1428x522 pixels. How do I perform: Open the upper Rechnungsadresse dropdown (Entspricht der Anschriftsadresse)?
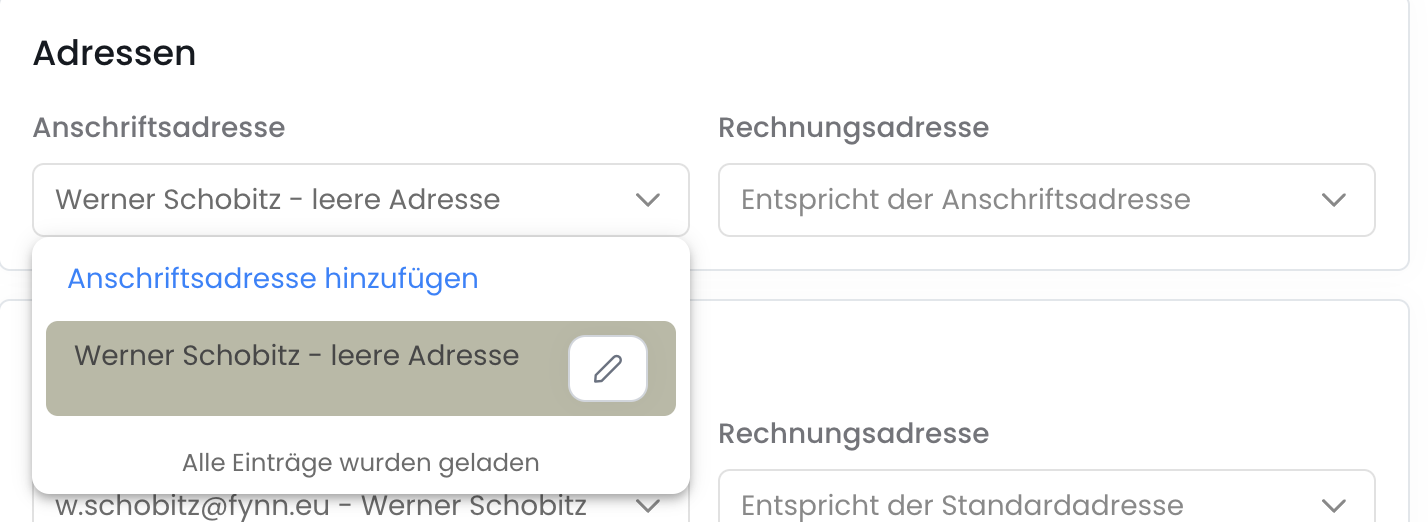click(x=1047, y=200)
